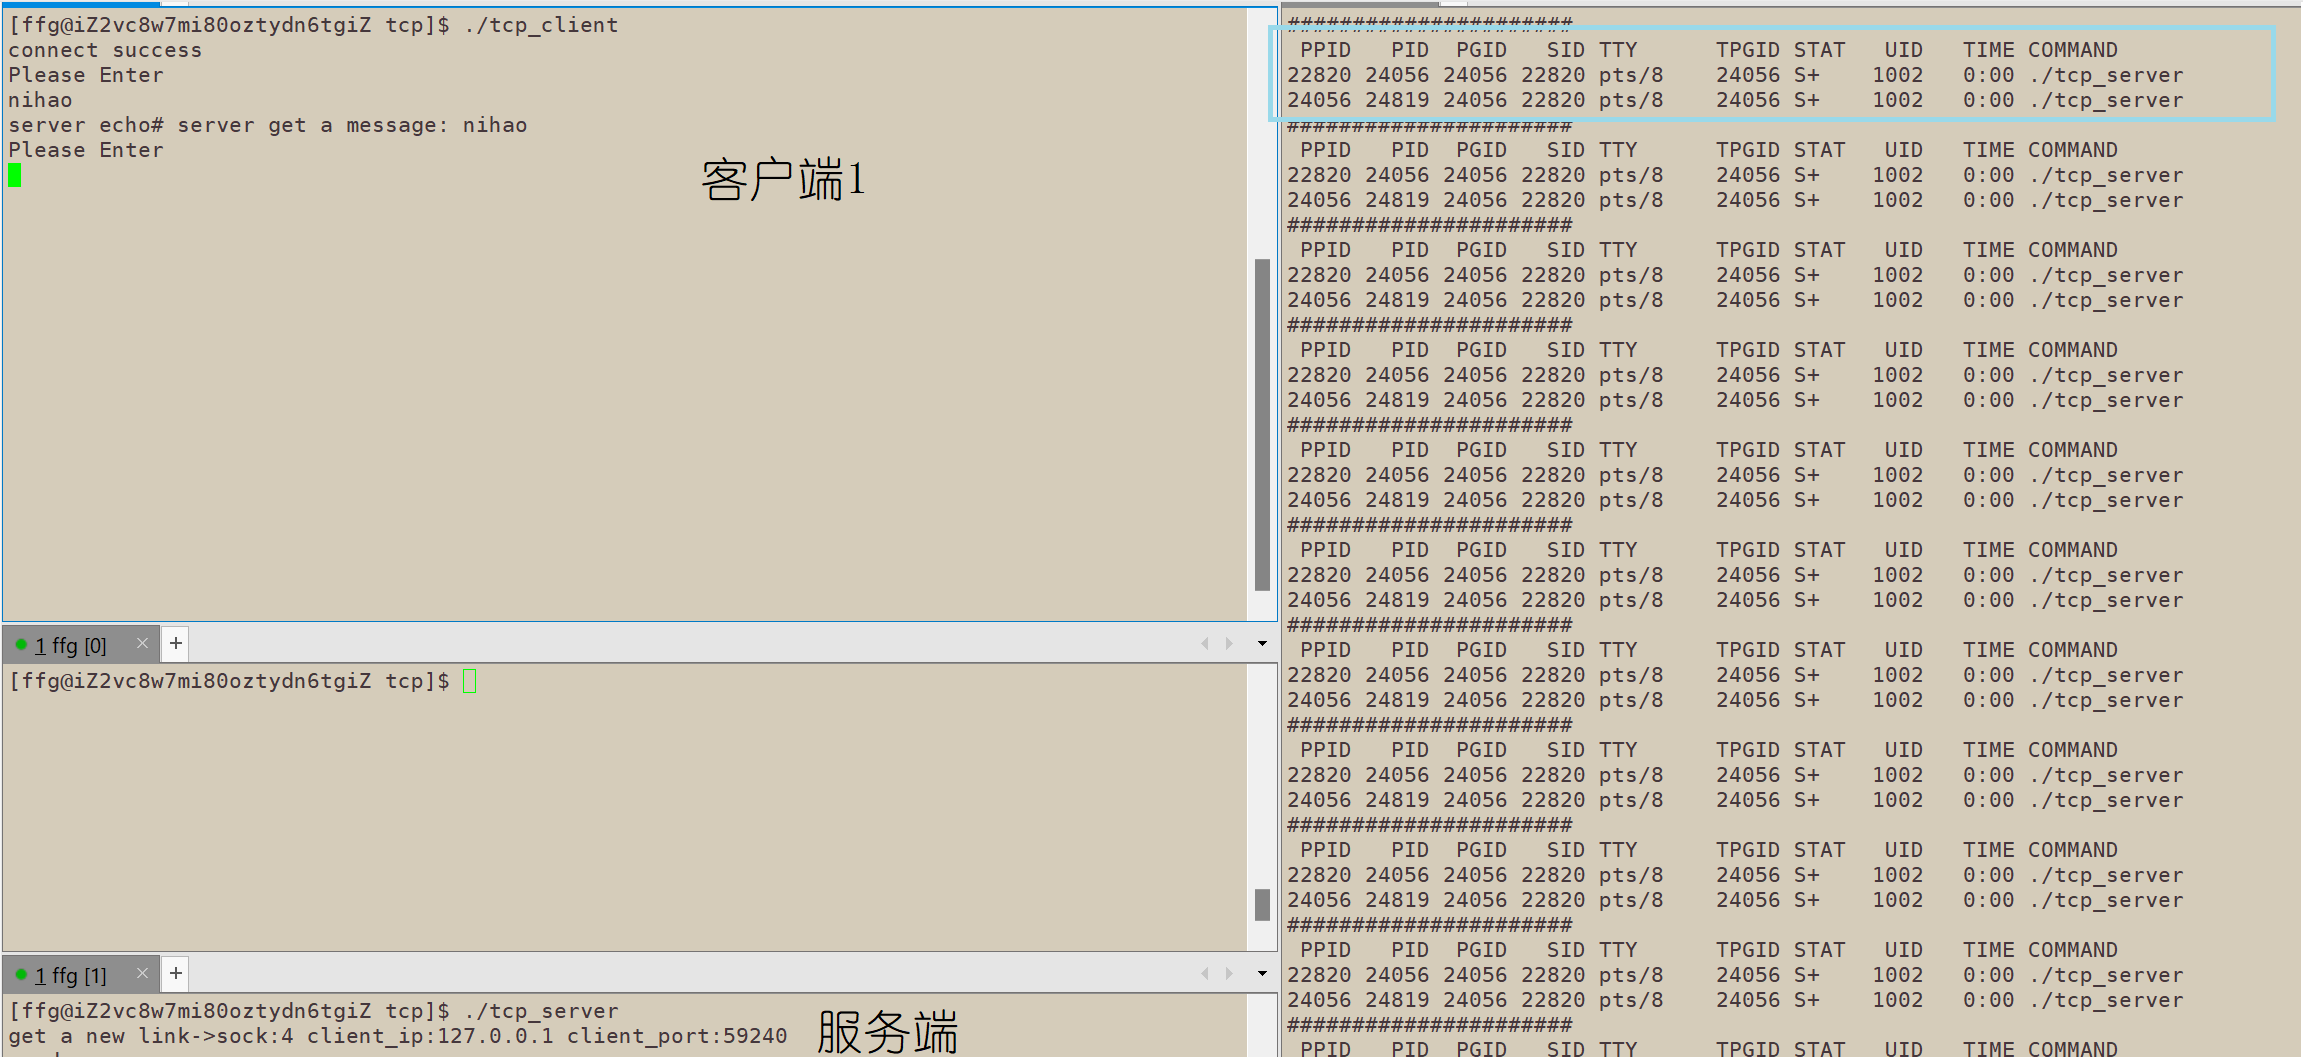The height and width of the screenshot is (1057, 2303).
Task: Click left tab-scroll arrow in 'ffg [1]' bar
Action: click(1205, 974)
